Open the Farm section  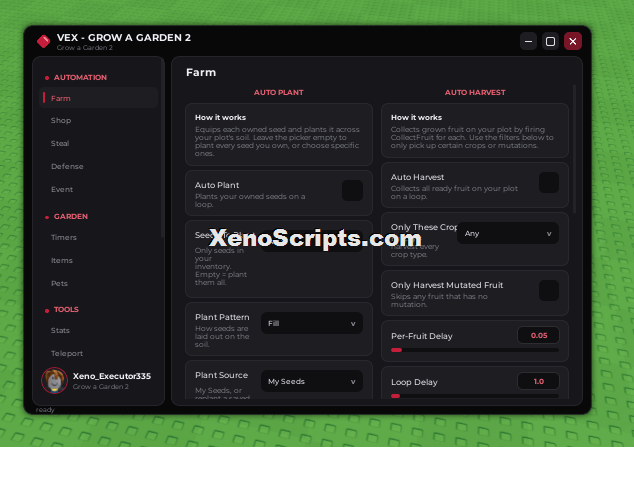(x=99, y=98)
